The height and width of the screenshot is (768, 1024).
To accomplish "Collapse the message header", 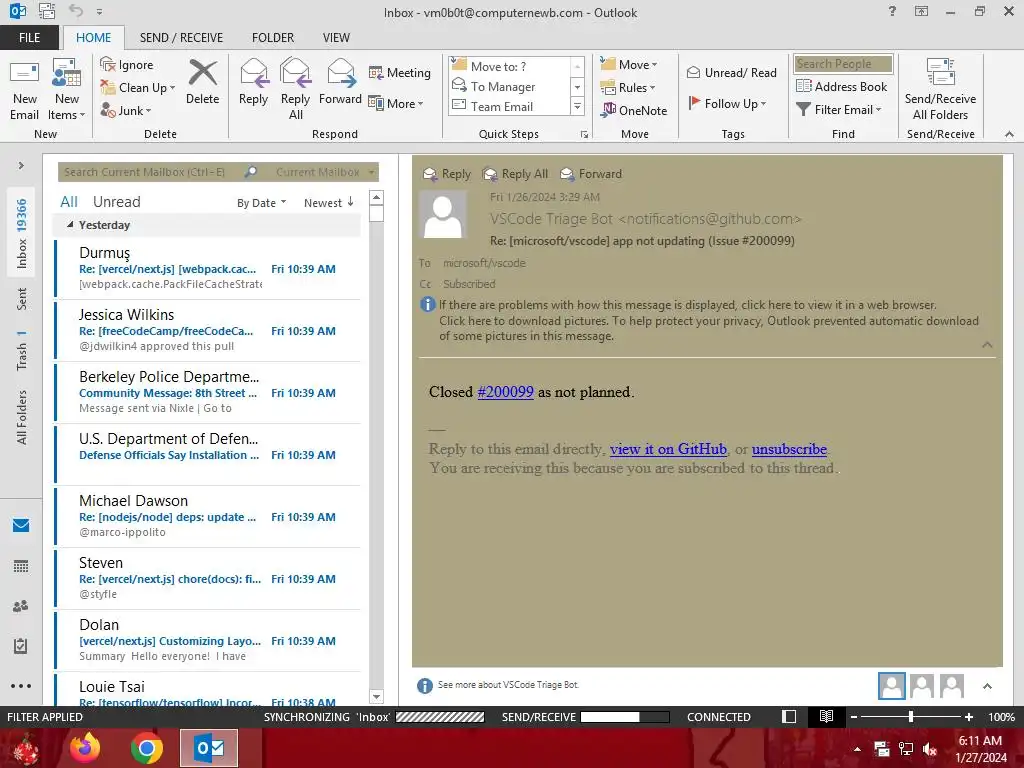I will click(987, 345).
